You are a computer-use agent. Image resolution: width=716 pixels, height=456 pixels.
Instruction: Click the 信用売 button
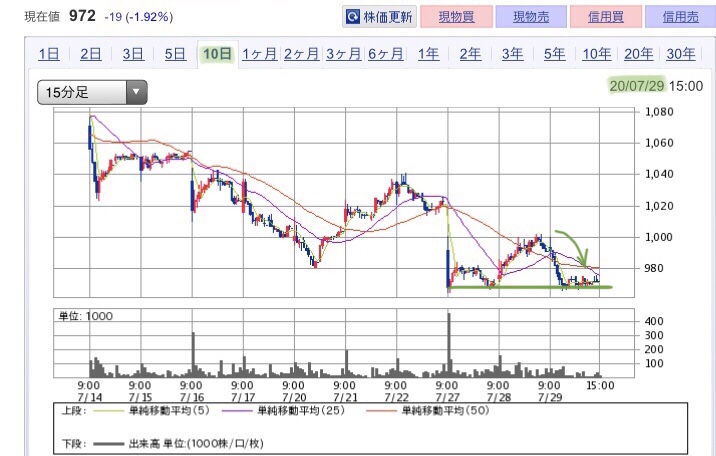coord(680,17)
